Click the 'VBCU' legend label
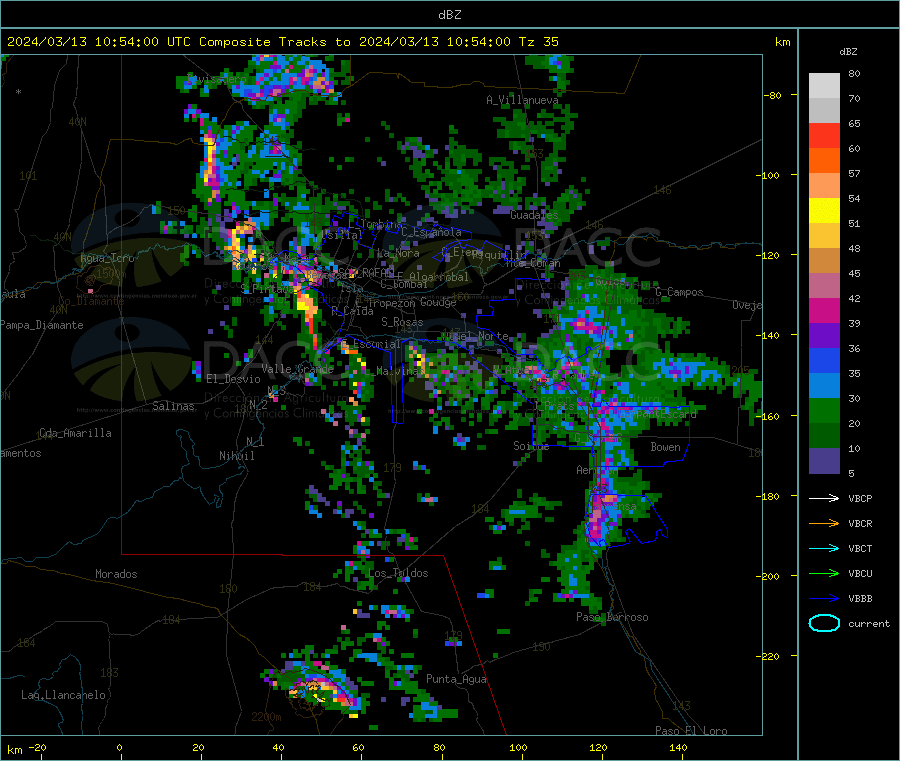The image size is (900, 761). [860, 573]
